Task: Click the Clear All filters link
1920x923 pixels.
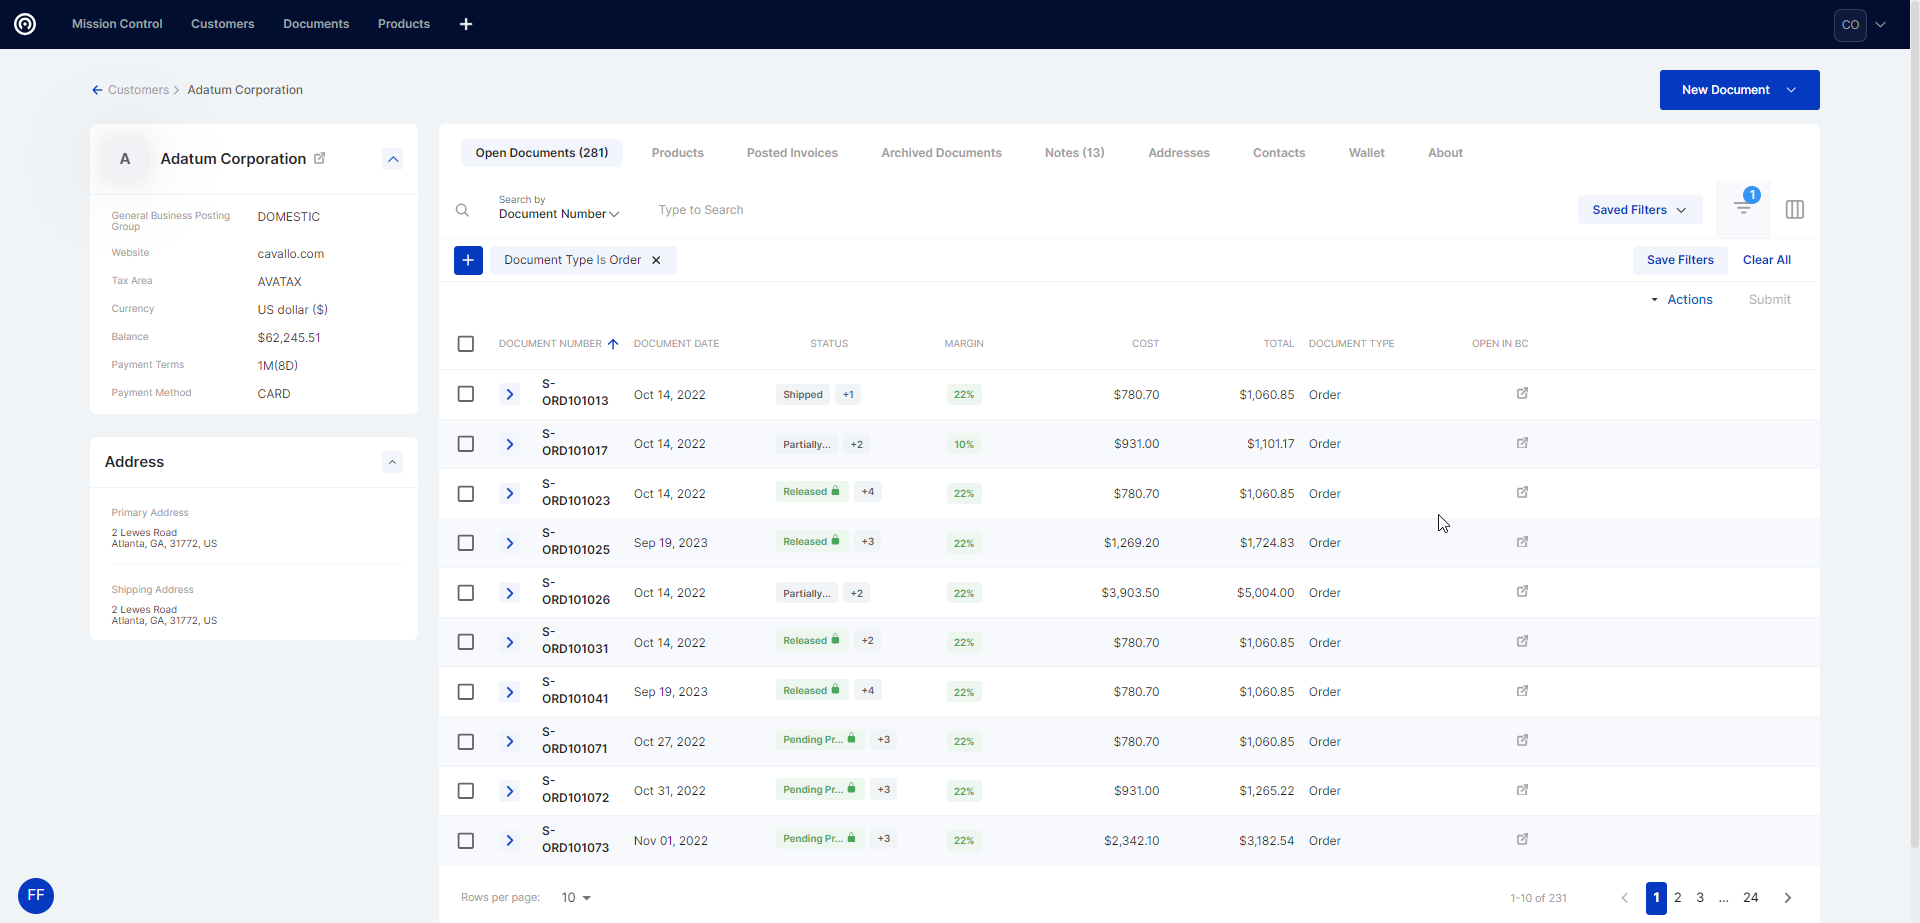Action: 1766,260
